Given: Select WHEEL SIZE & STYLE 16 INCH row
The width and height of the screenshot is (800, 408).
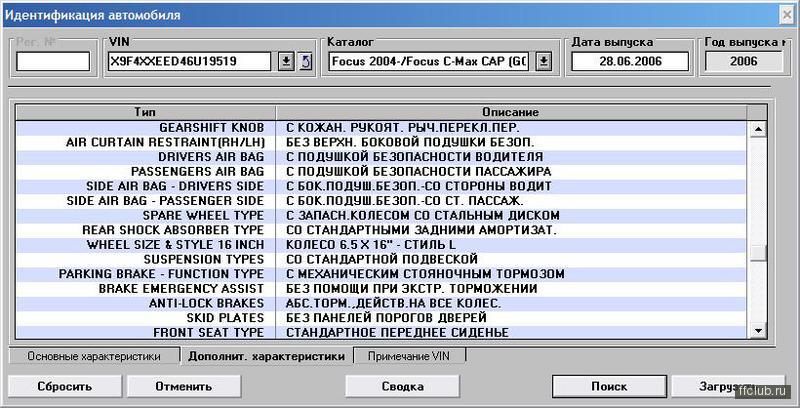Looking at the screenshot, I should click(381, 245).
